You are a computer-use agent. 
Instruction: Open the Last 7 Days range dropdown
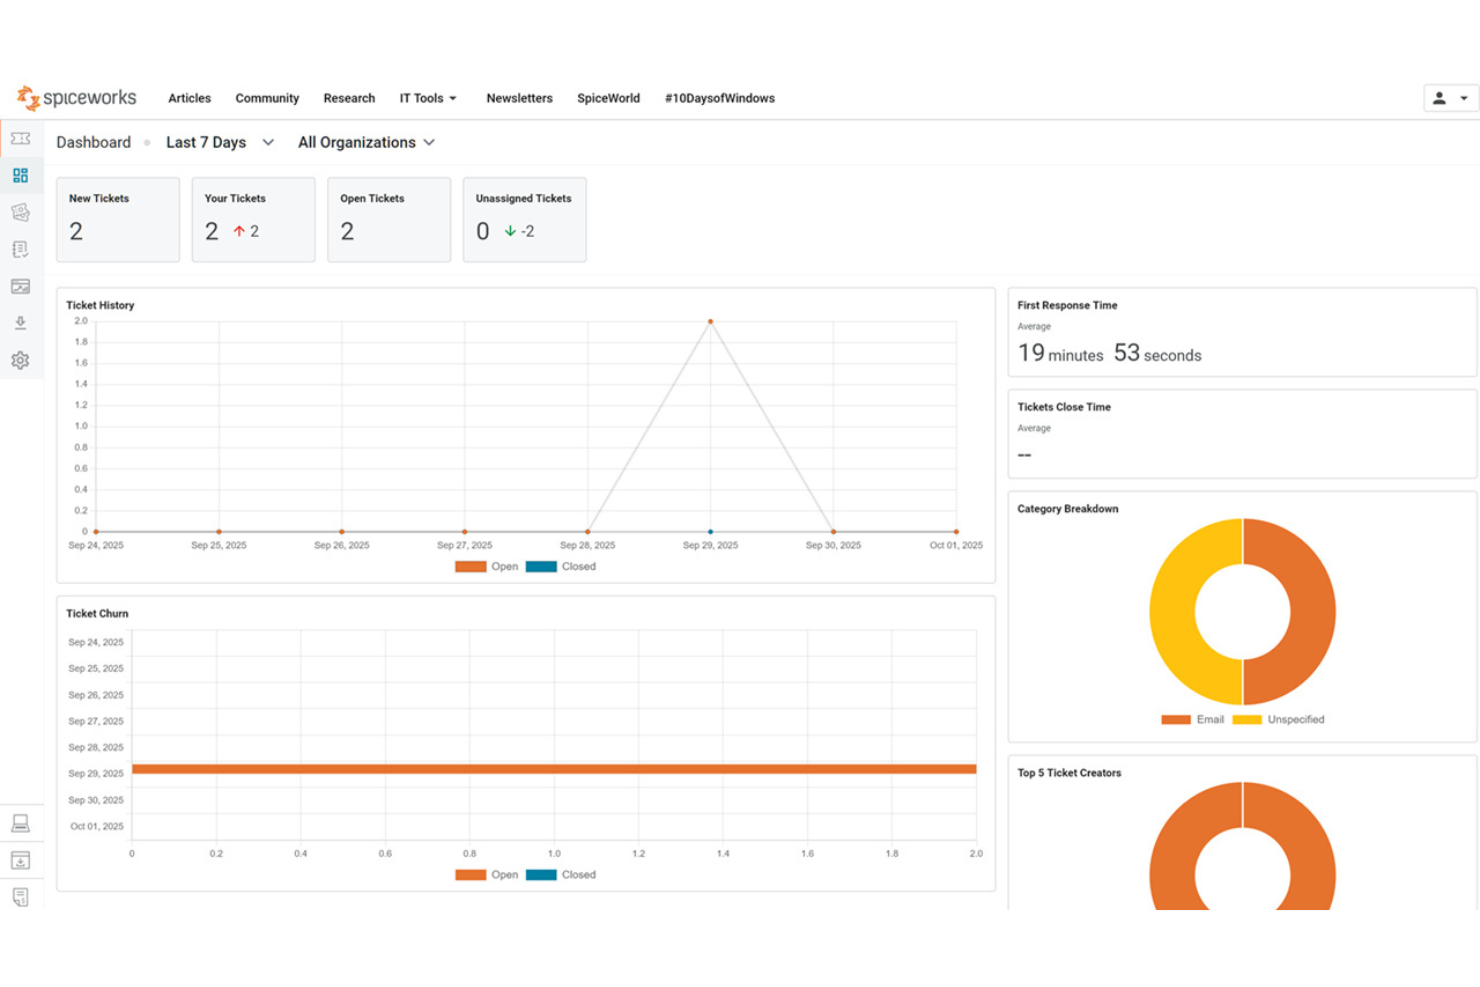[x=220, y=142]
